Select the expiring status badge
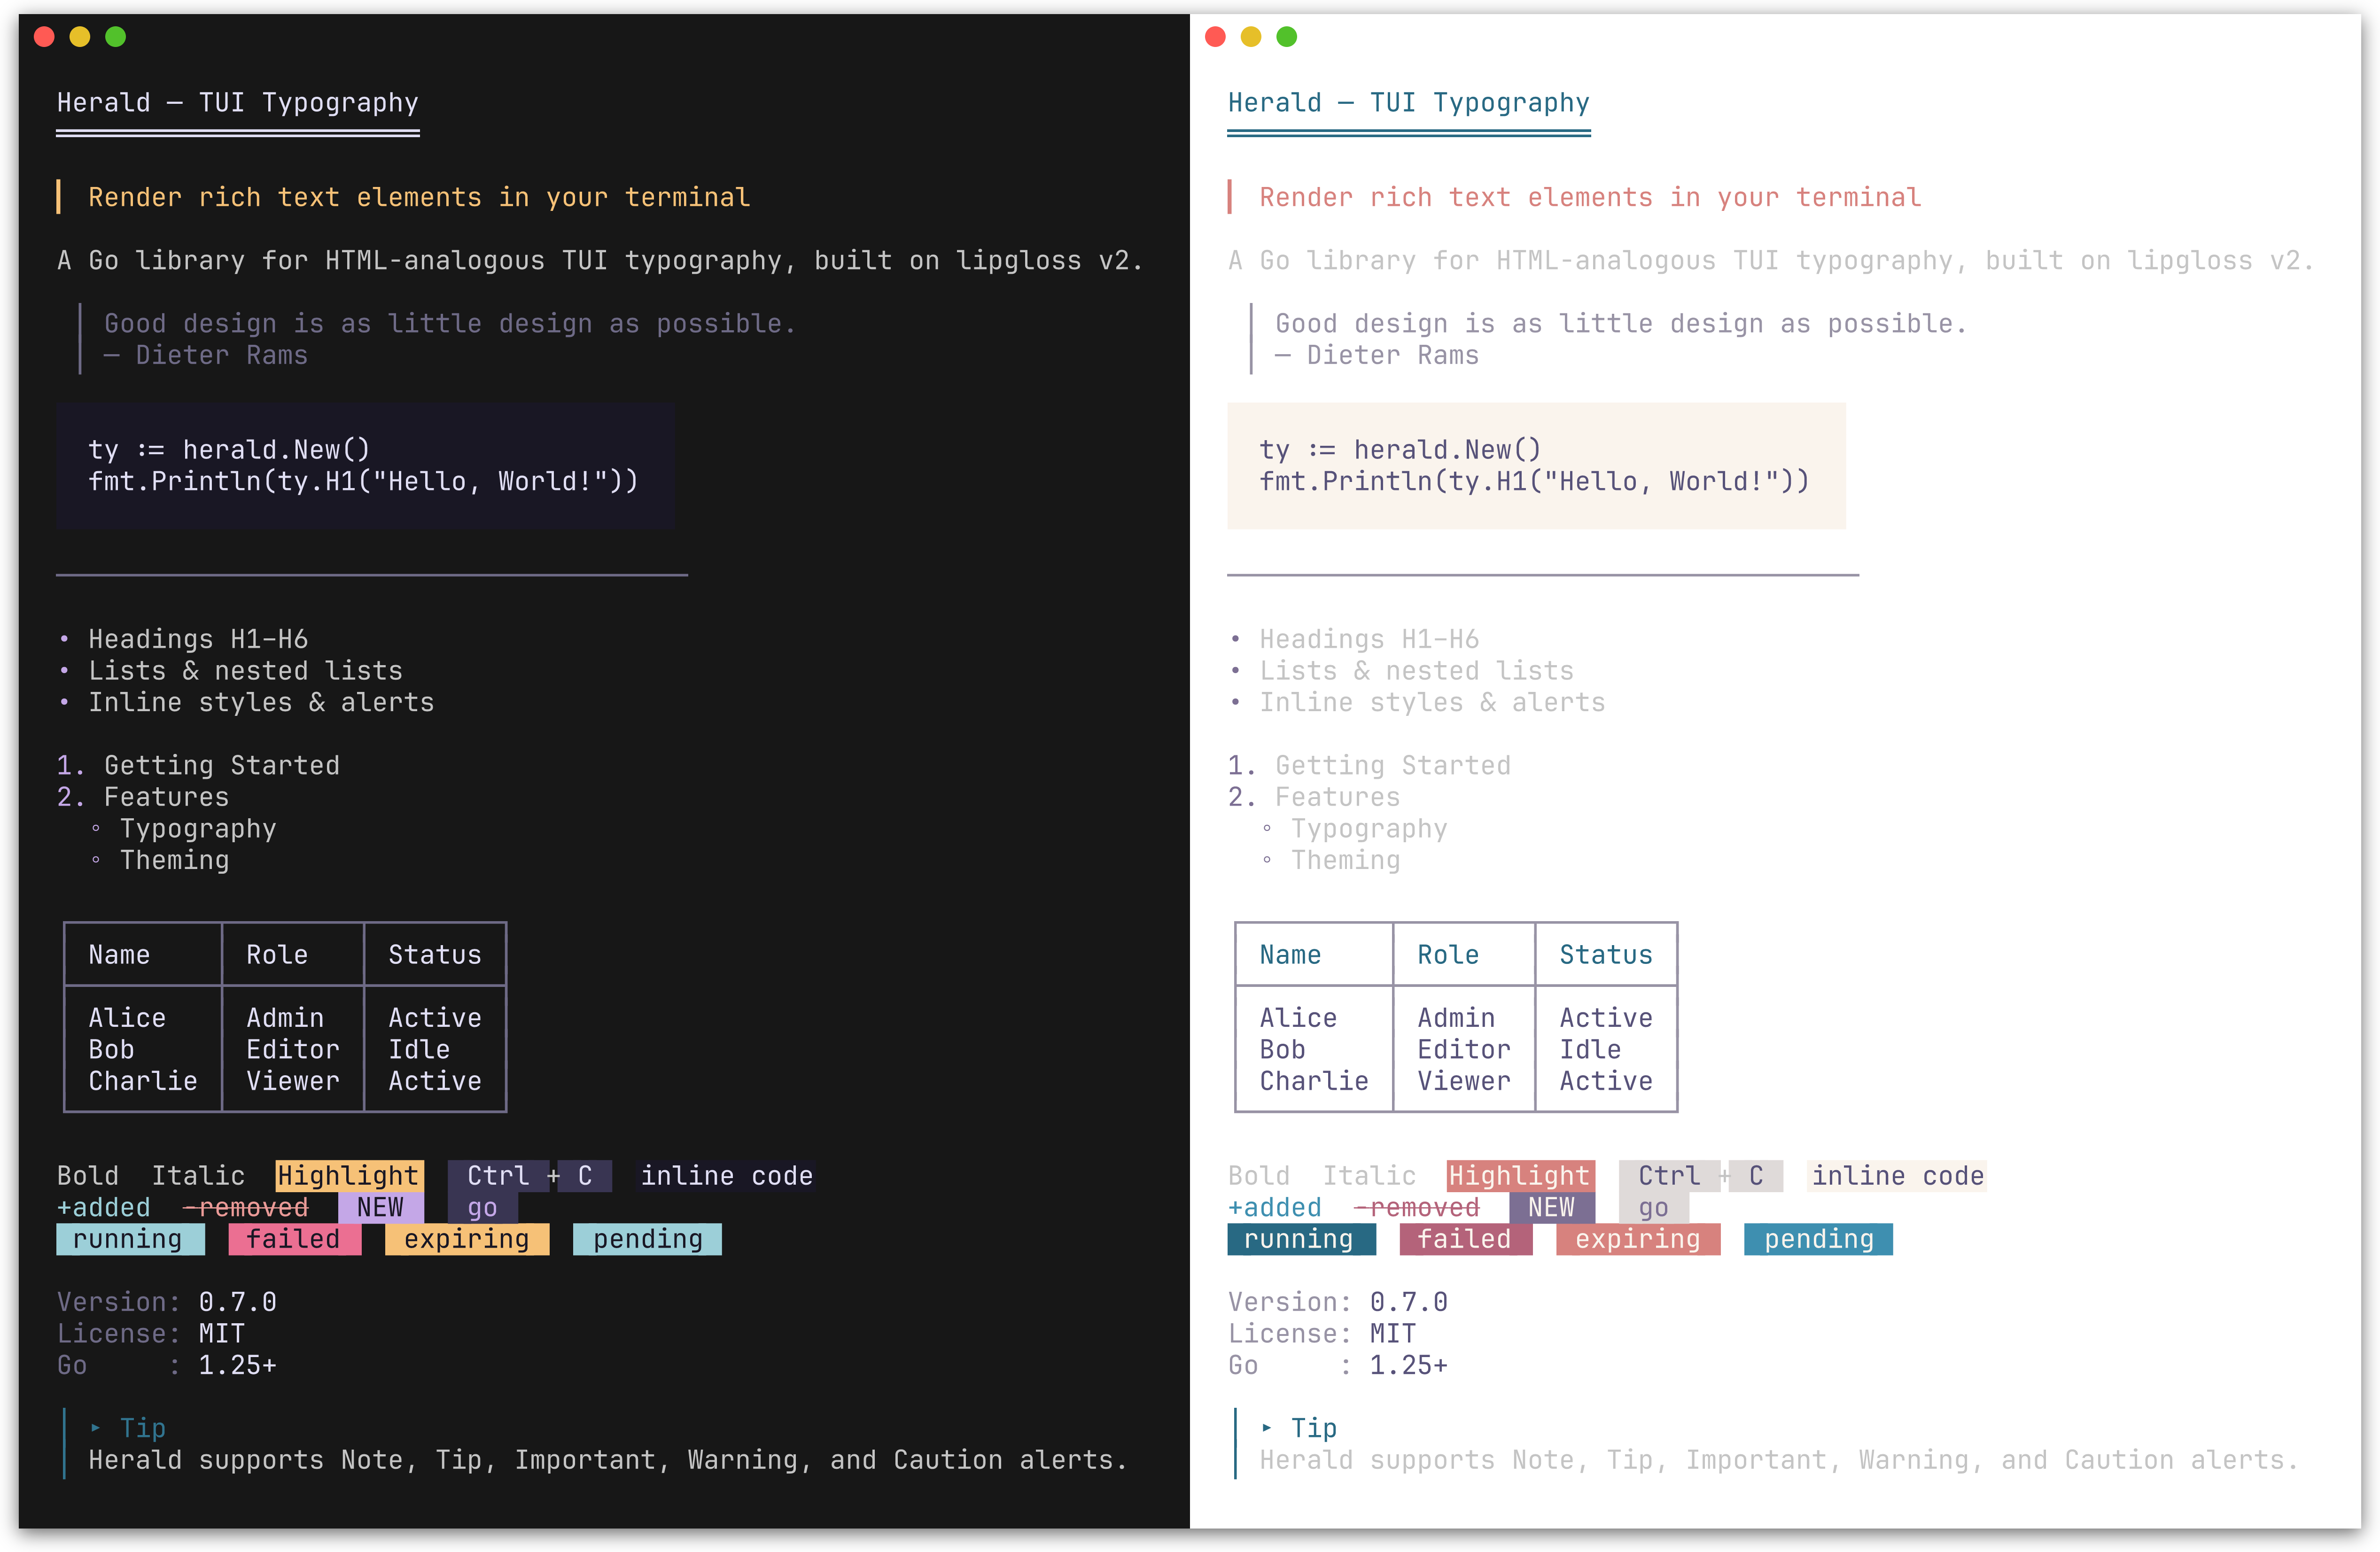 pyautogui.click(x=466, y=1239)
